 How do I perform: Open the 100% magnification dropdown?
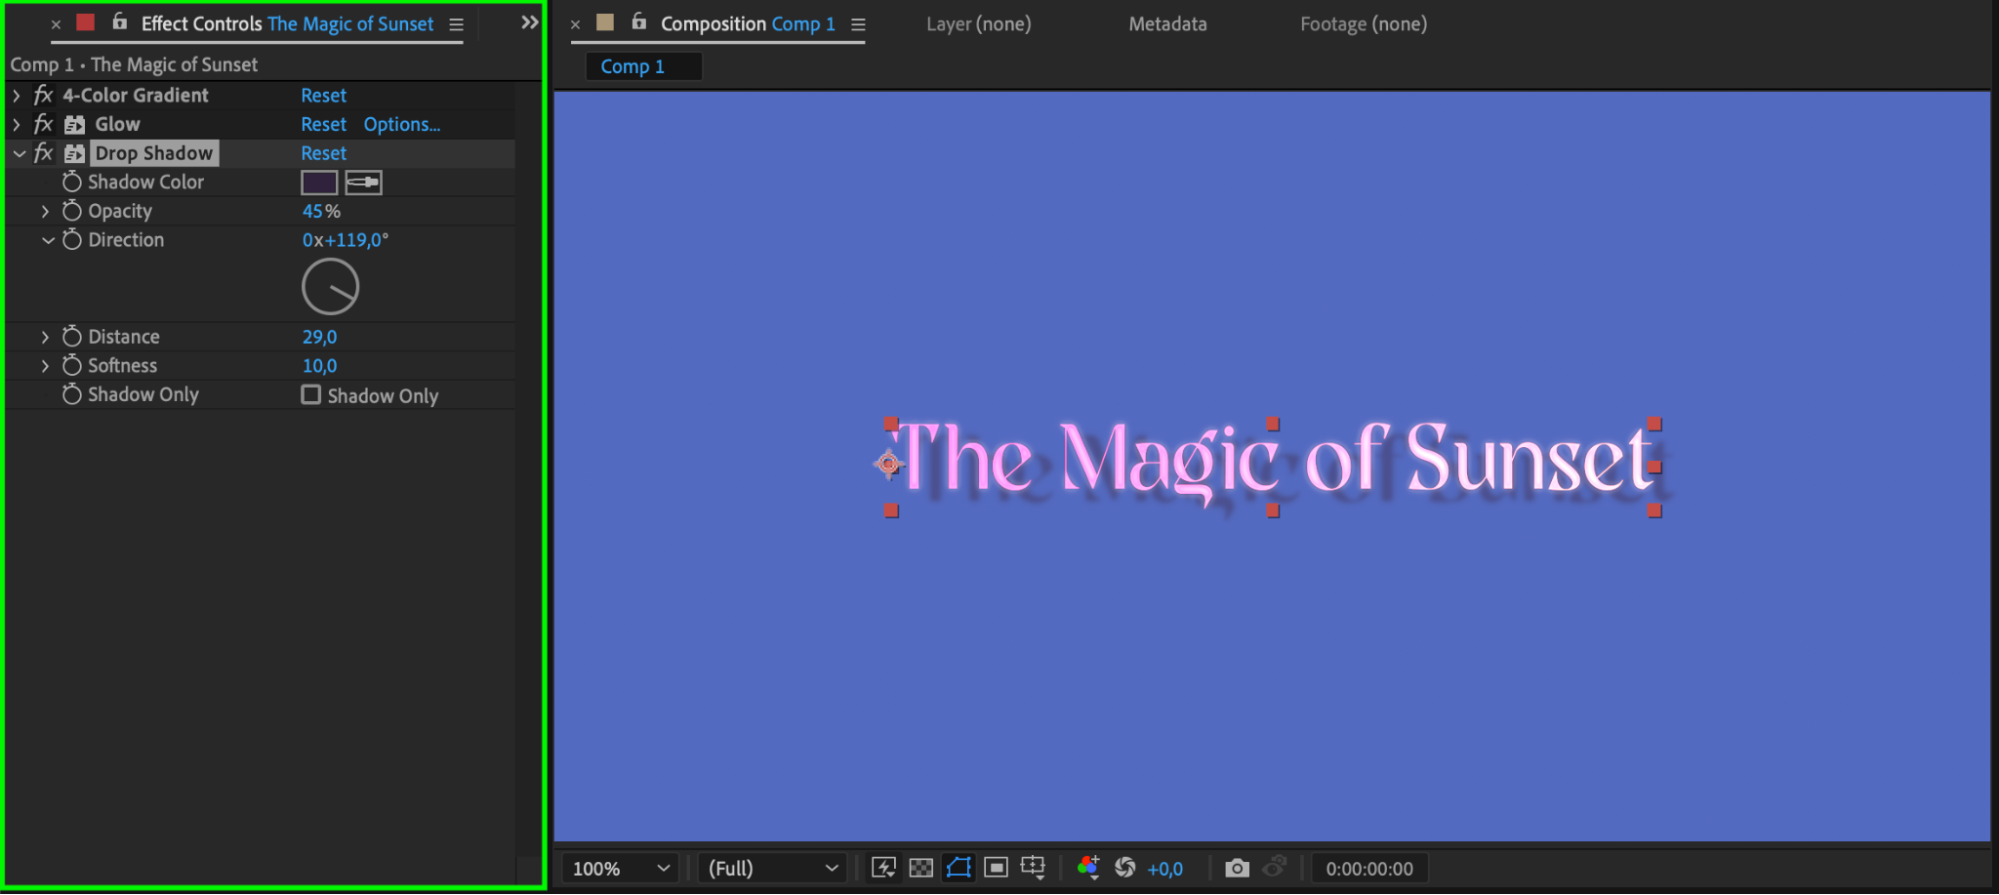pyautogui.click(x=620, y=868)
